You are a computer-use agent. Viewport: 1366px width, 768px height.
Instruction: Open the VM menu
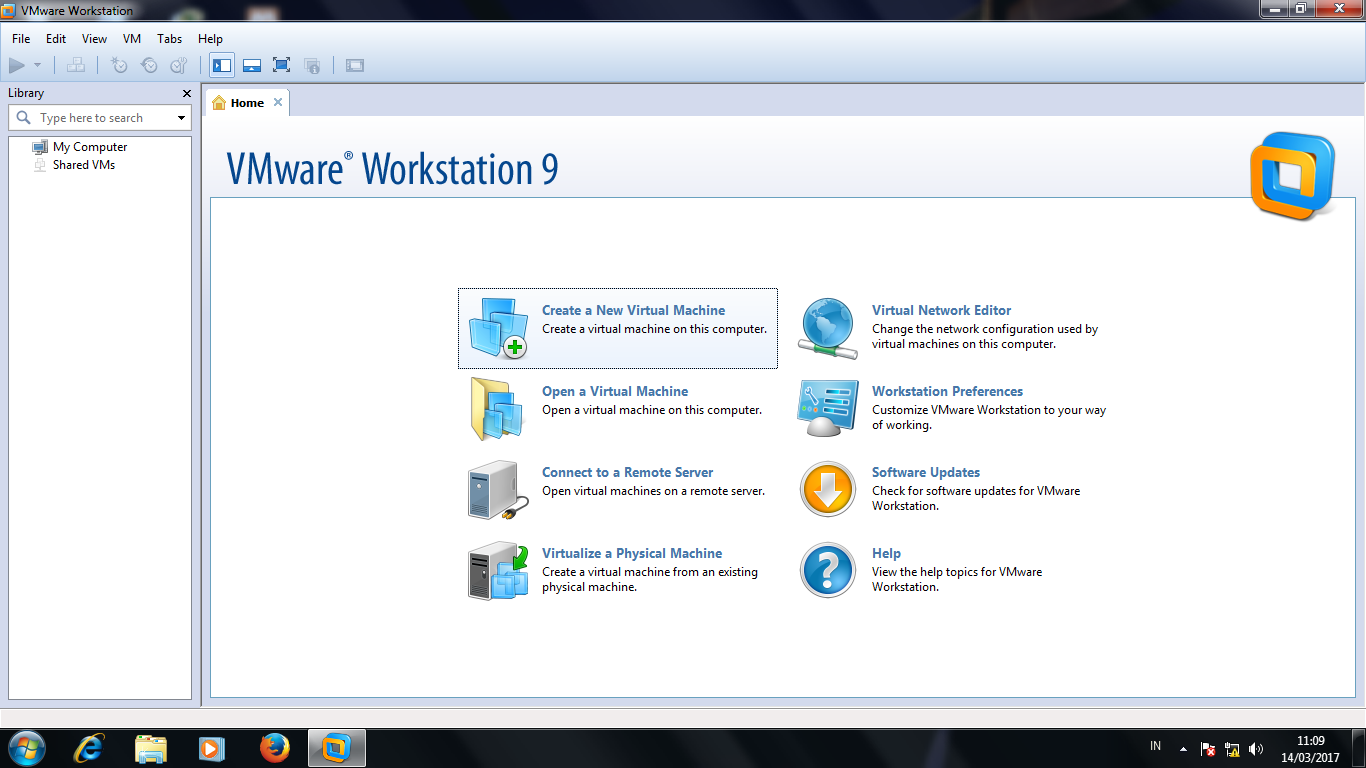132,39
